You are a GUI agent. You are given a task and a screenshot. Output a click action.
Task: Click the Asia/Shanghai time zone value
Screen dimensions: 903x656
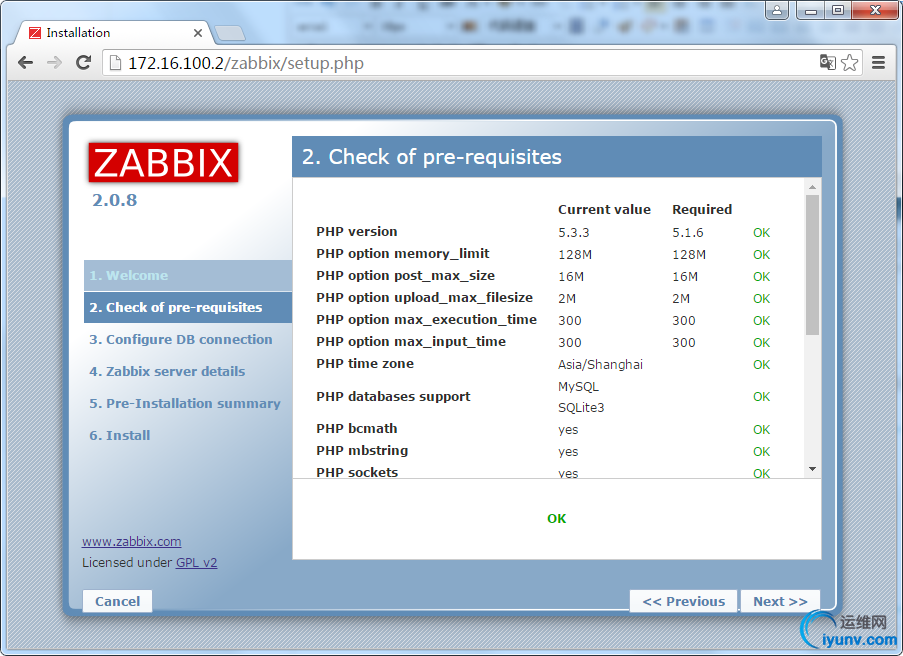(600, 365)
